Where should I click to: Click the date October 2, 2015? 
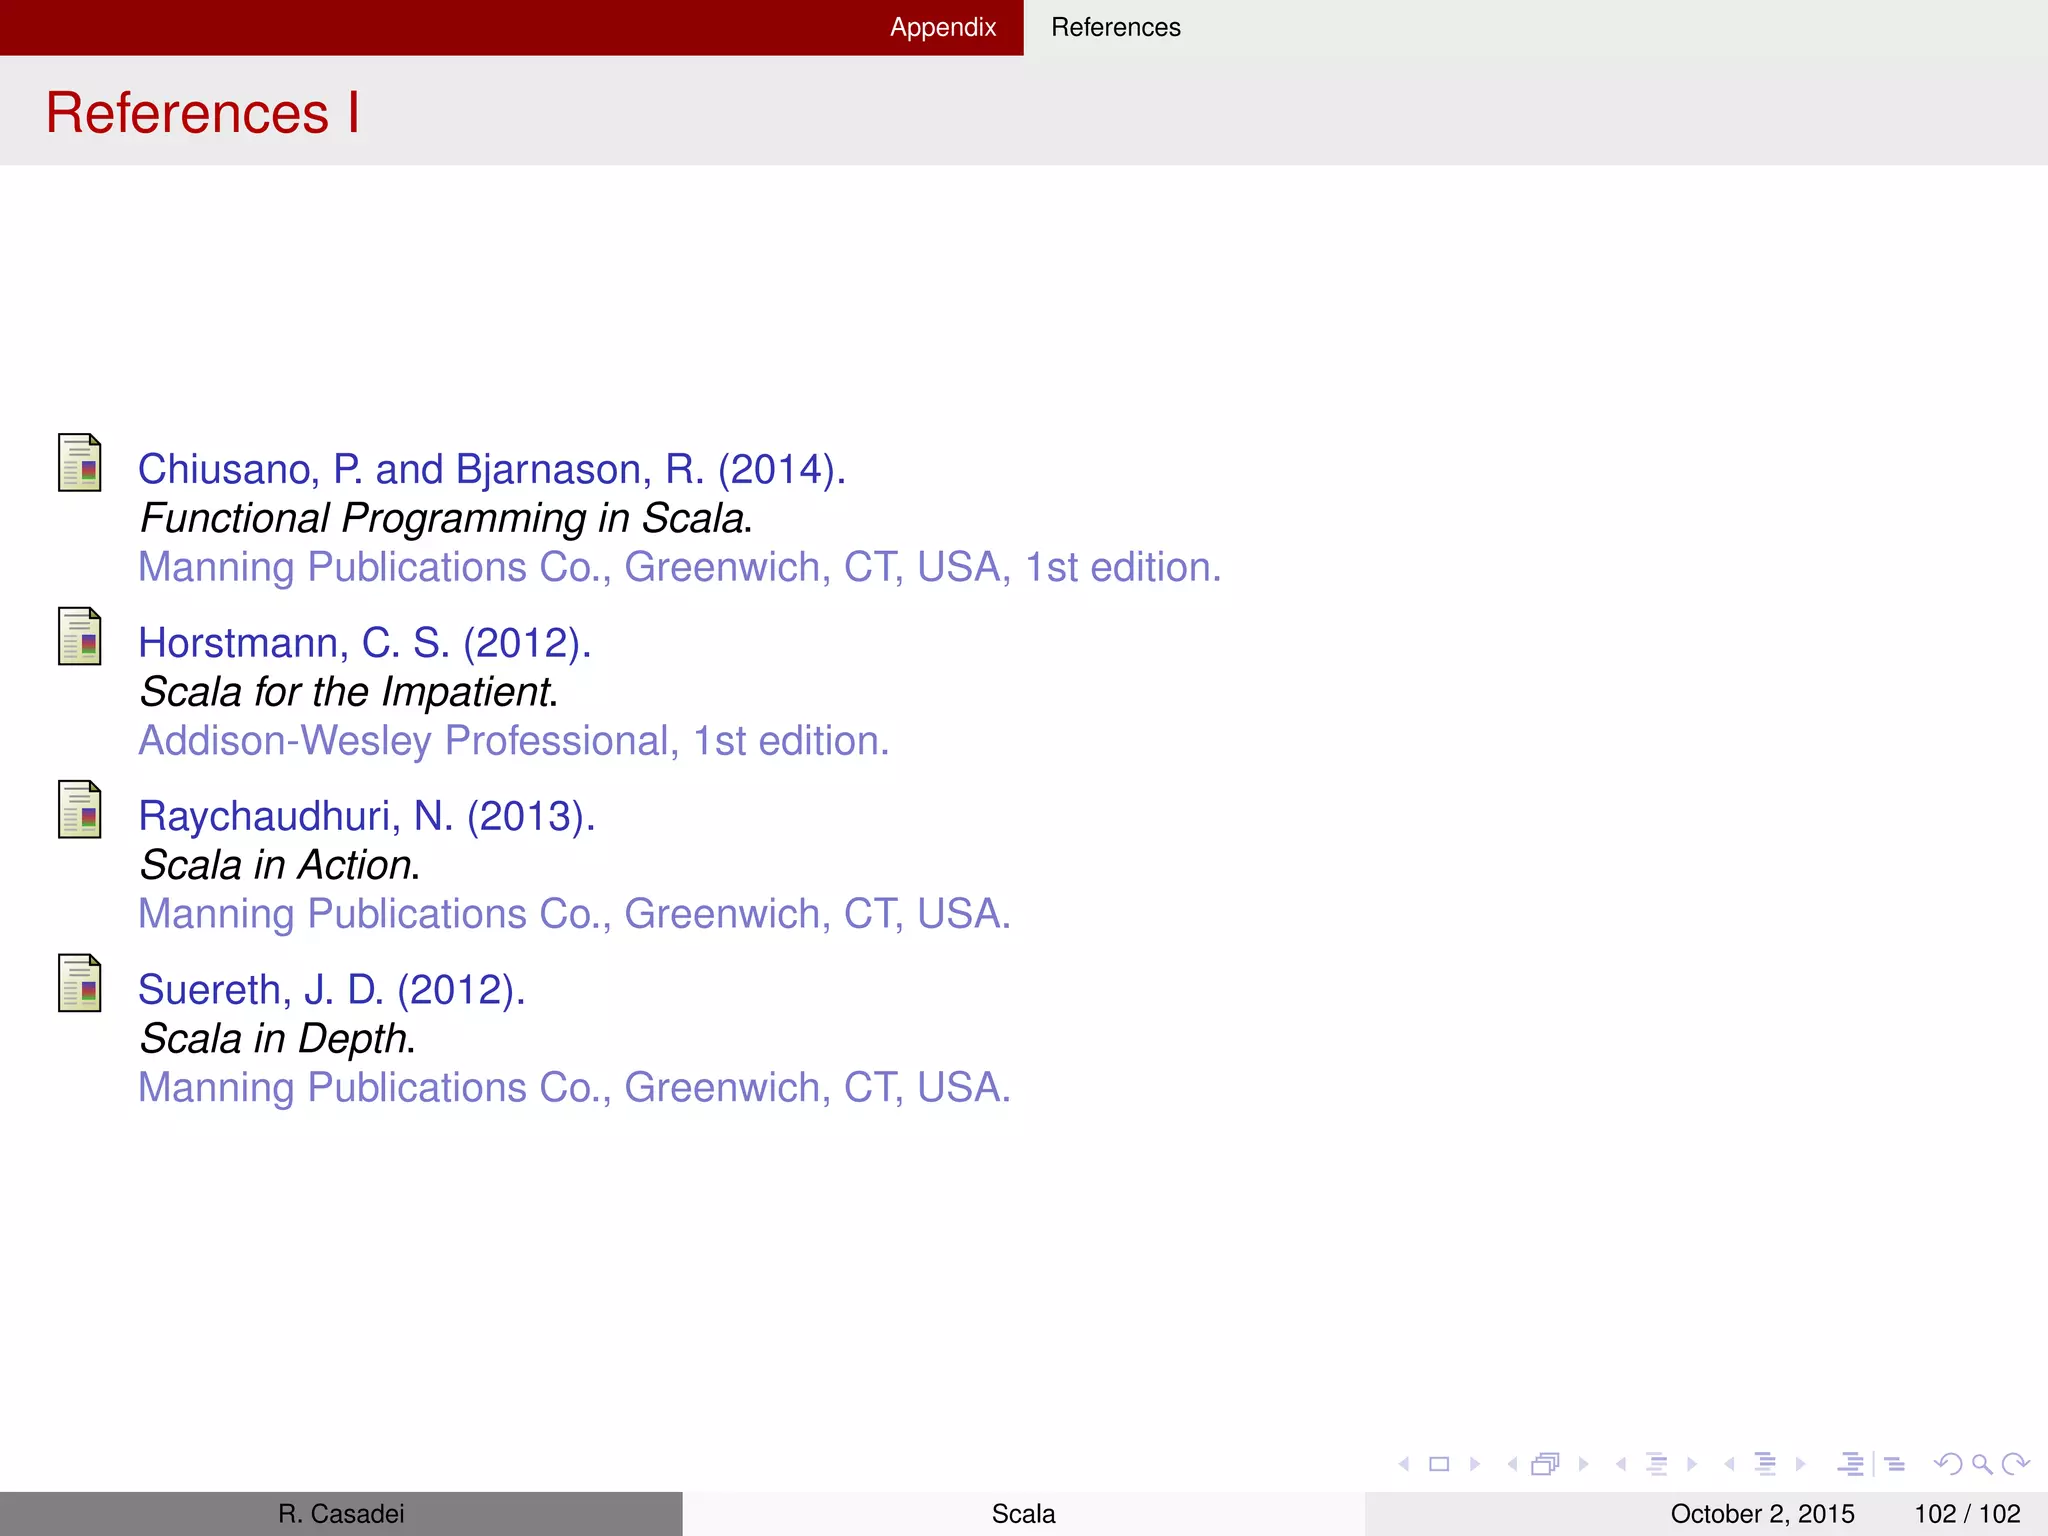pyautogui.click(x=1762, y=1514)
